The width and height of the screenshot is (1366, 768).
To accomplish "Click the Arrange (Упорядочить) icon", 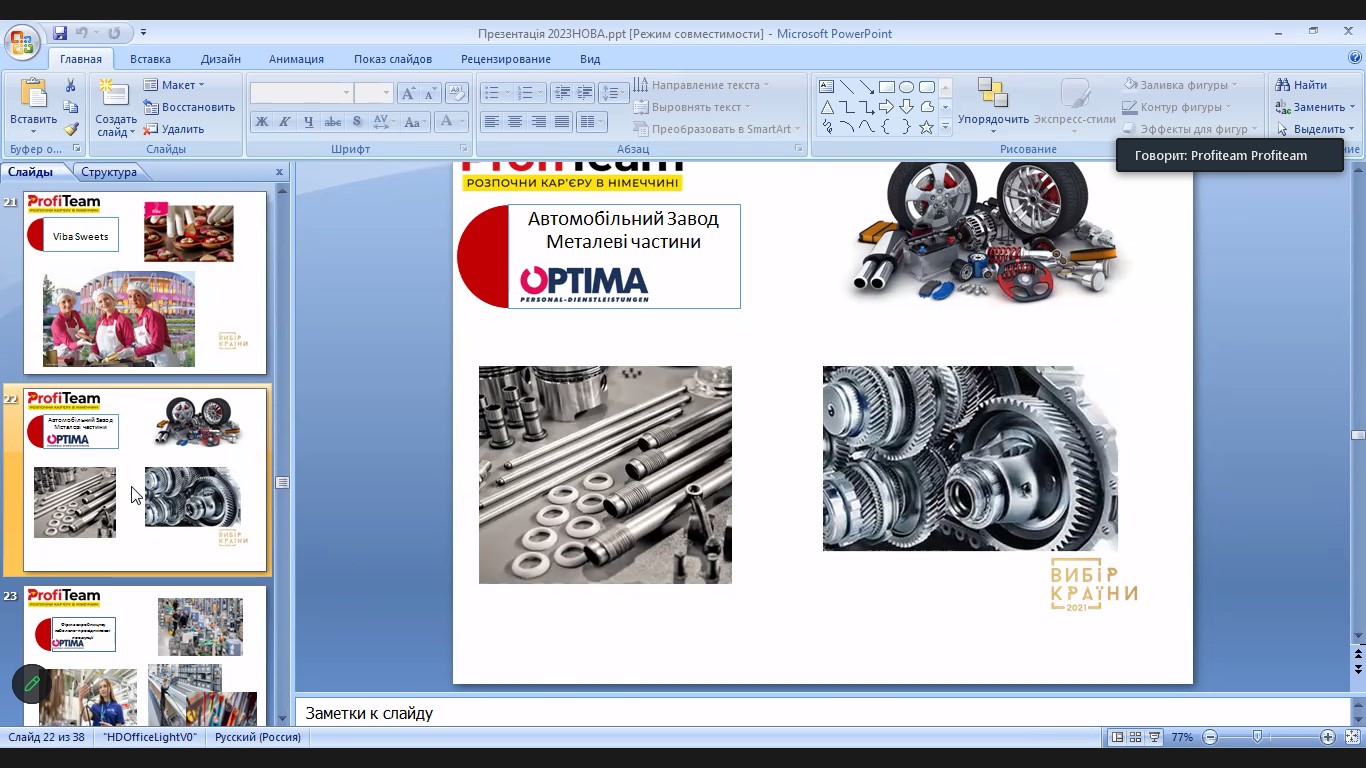I will coord(992,94).
